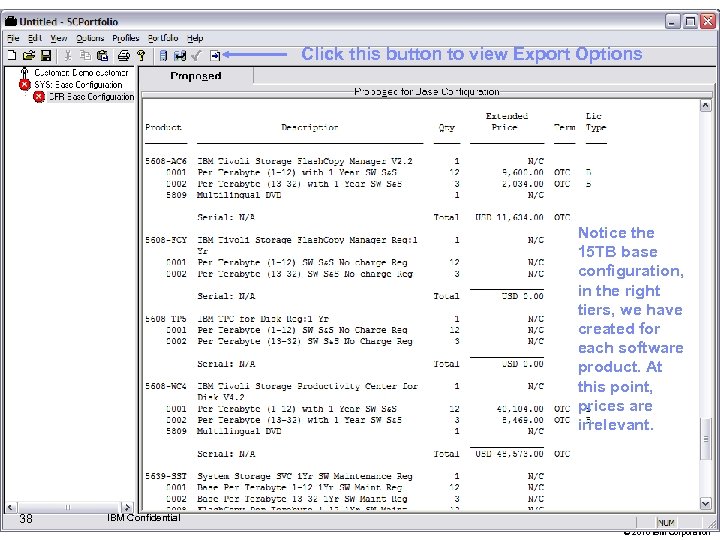Maximize the SCPortfolio window
The width and height of the screenshot is (720, 540).
(x=690, y=22)
